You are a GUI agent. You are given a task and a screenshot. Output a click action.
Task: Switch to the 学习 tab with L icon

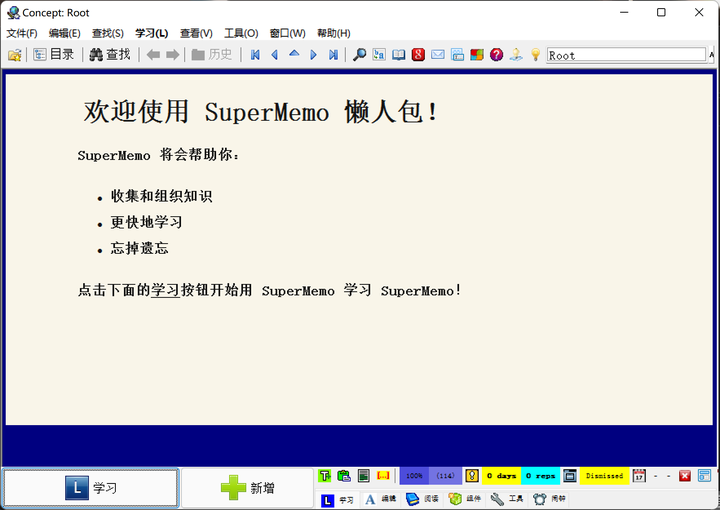(338, 499)
